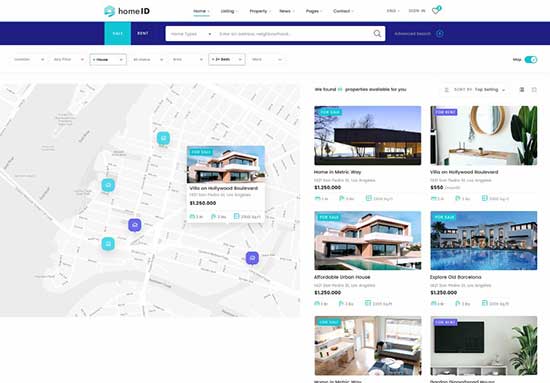This screenshot has width=550, height=383.
Task: Click the dark modern house photo thumbnail
Action: pyautogui.click(x=368, y=135)
